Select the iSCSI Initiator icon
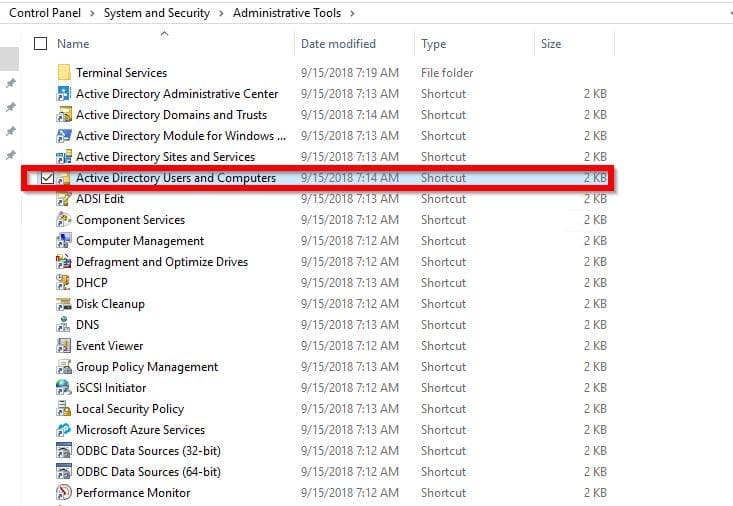This screenshot has width=733, height=506. coord(64,388)
